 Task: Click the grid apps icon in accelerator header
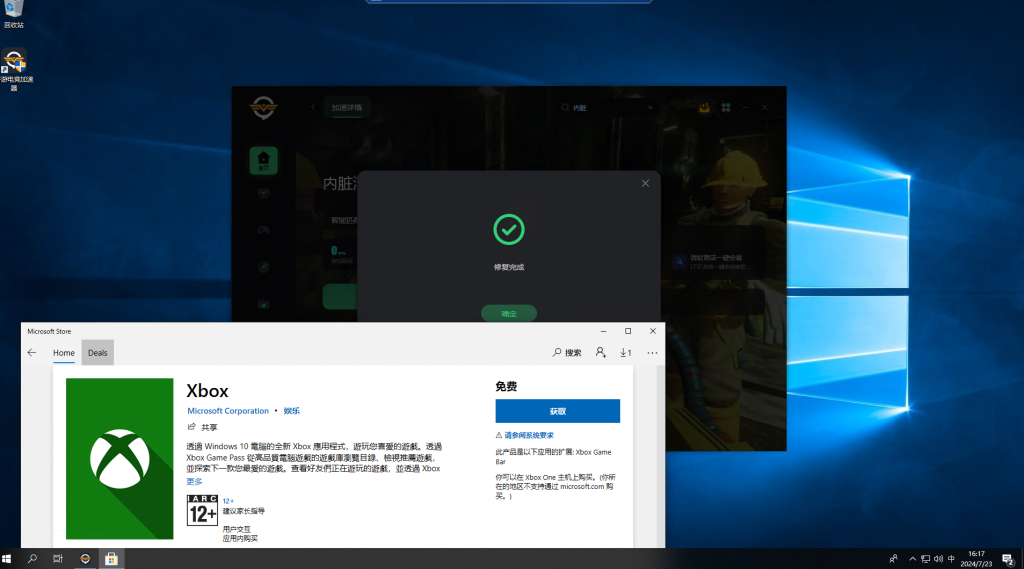pos(726,107)
